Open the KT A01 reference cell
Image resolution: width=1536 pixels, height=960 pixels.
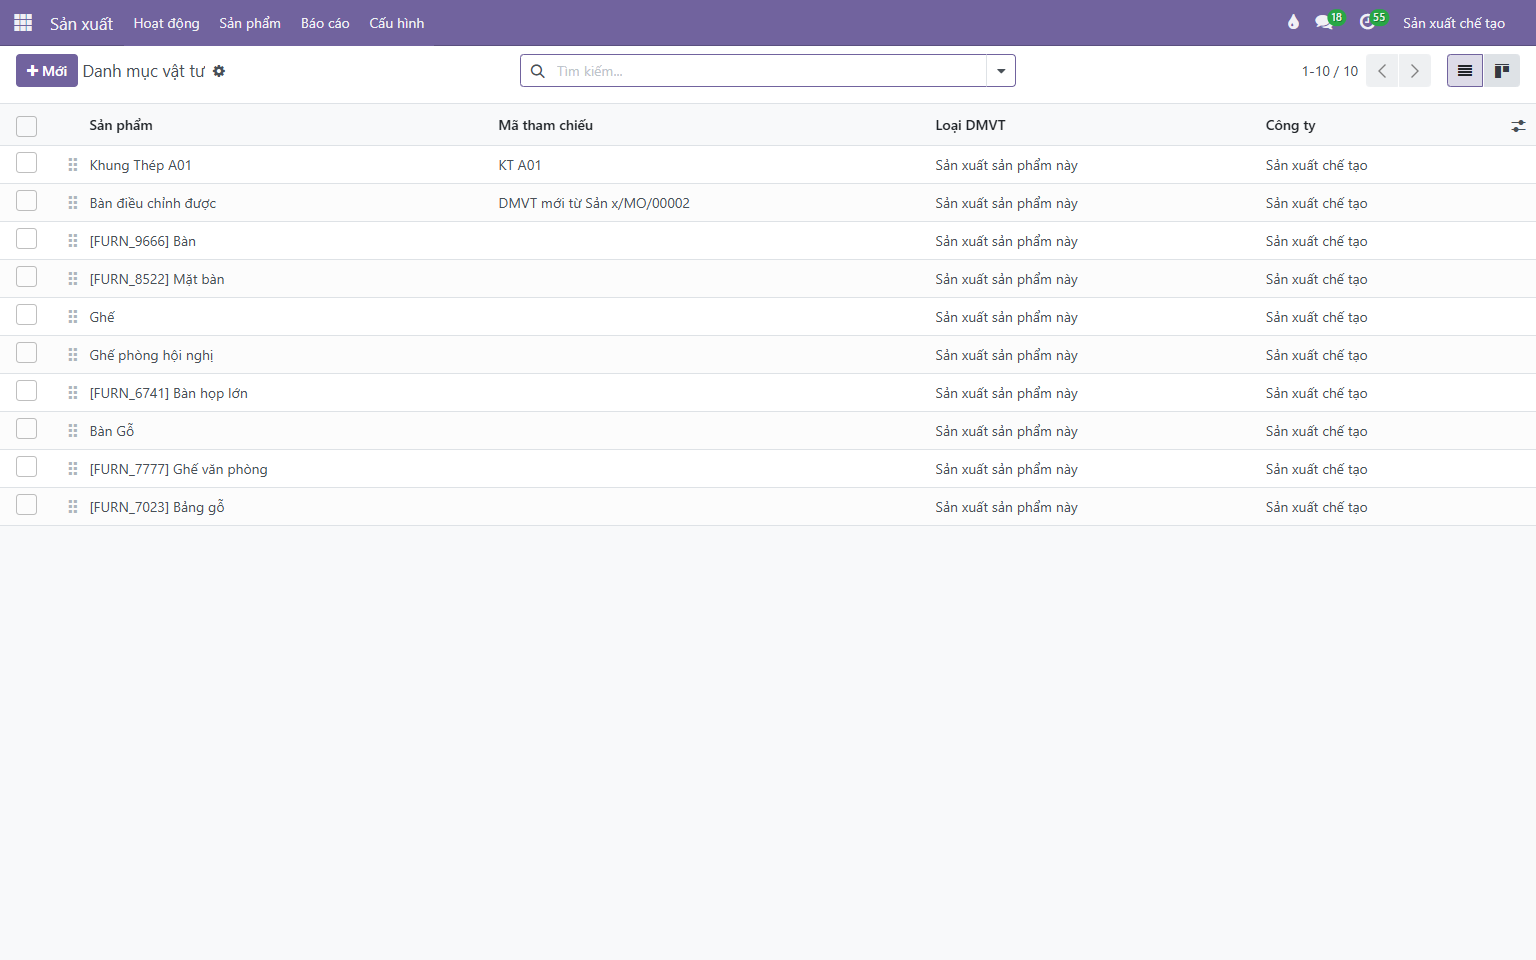pyautogui.click(x=520, y=165)
